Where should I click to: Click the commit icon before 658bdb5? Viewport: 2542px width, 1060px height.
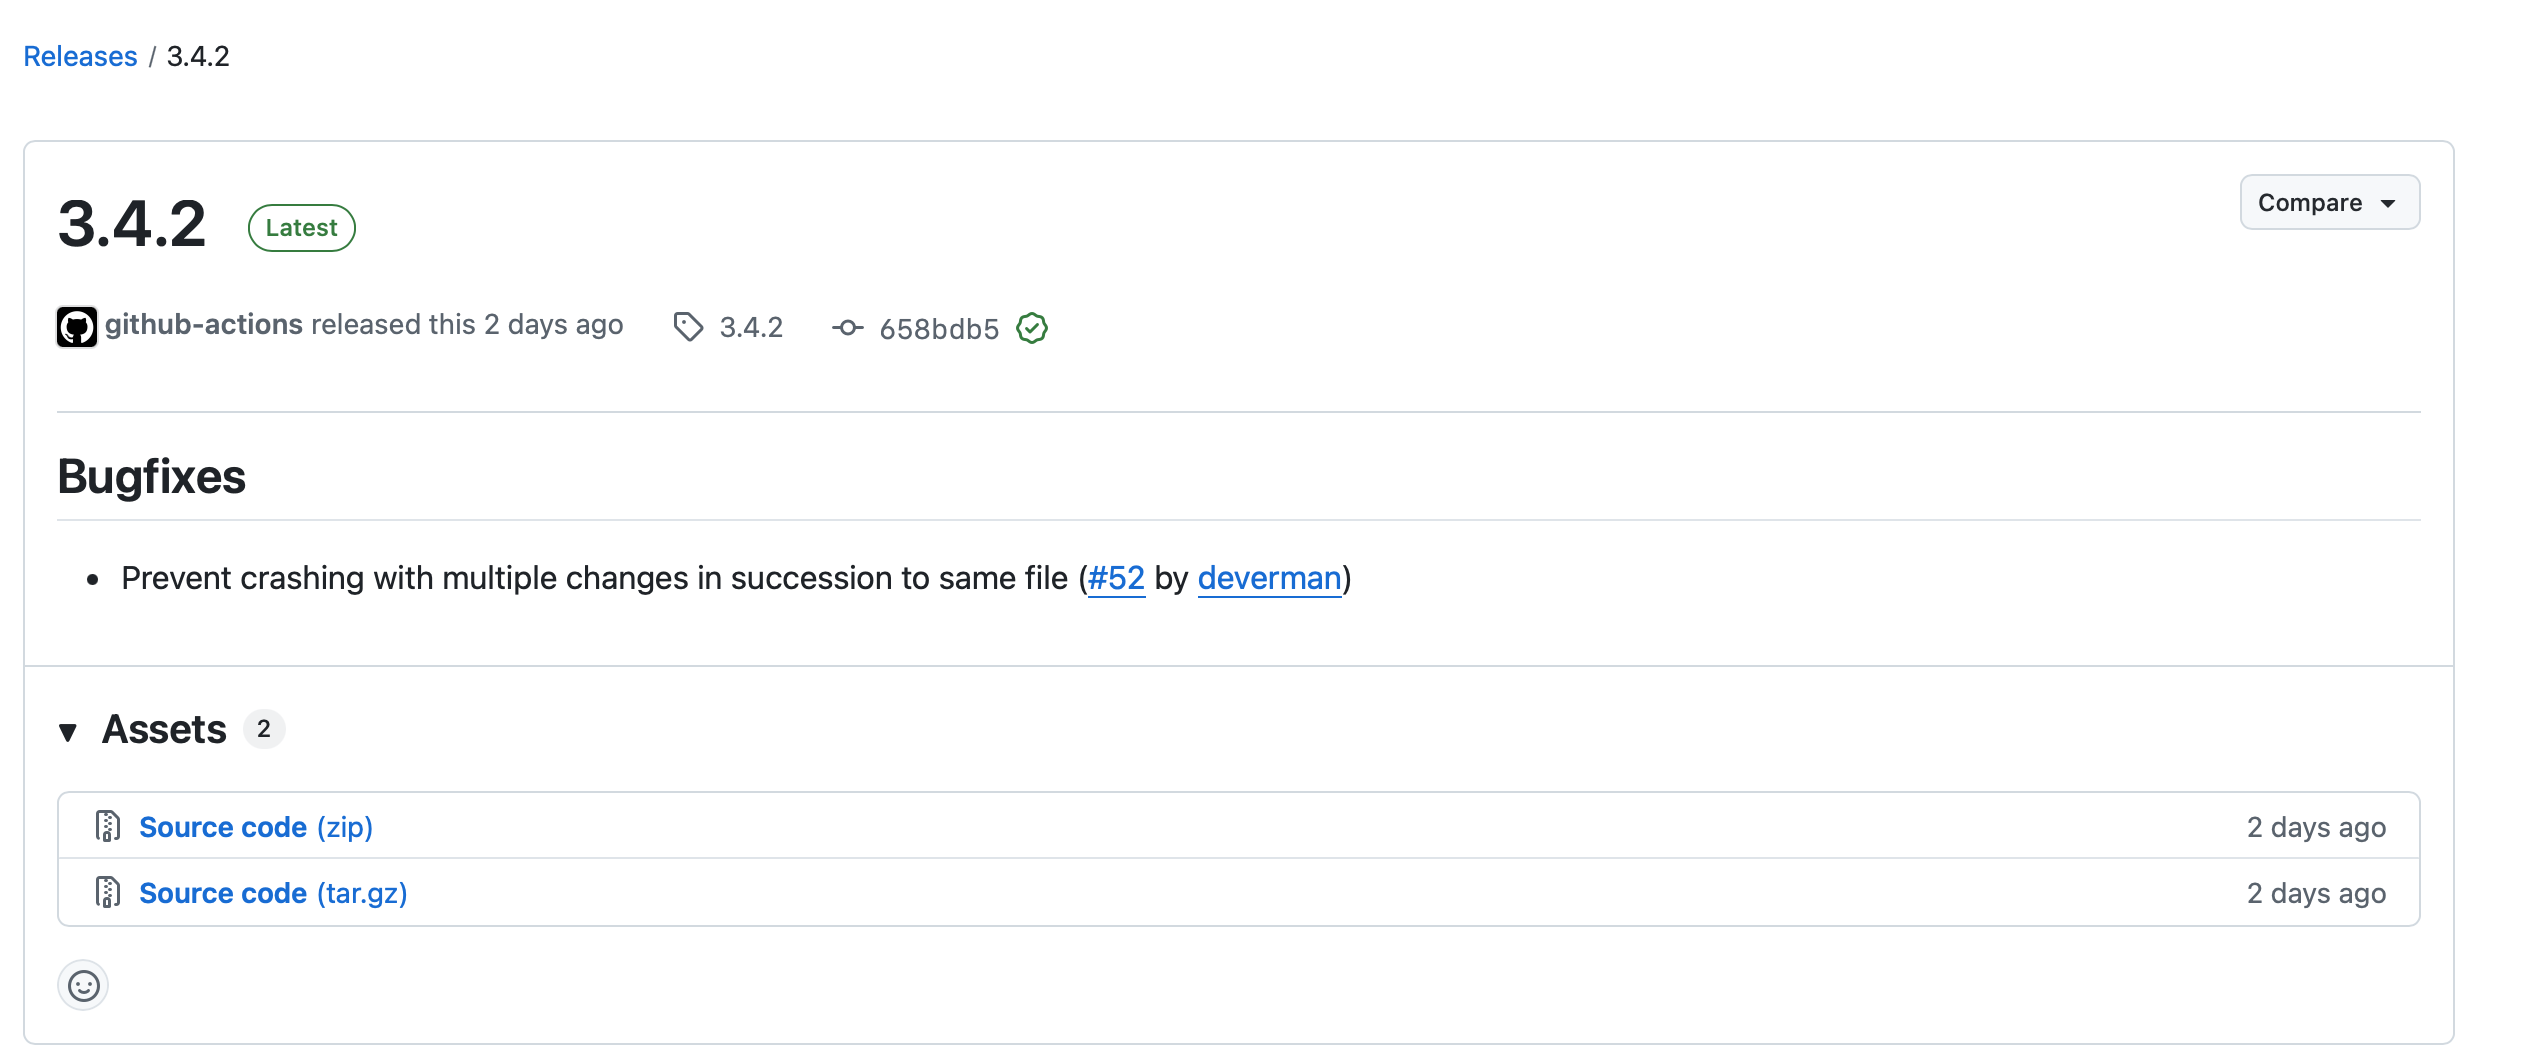[848, 328]
